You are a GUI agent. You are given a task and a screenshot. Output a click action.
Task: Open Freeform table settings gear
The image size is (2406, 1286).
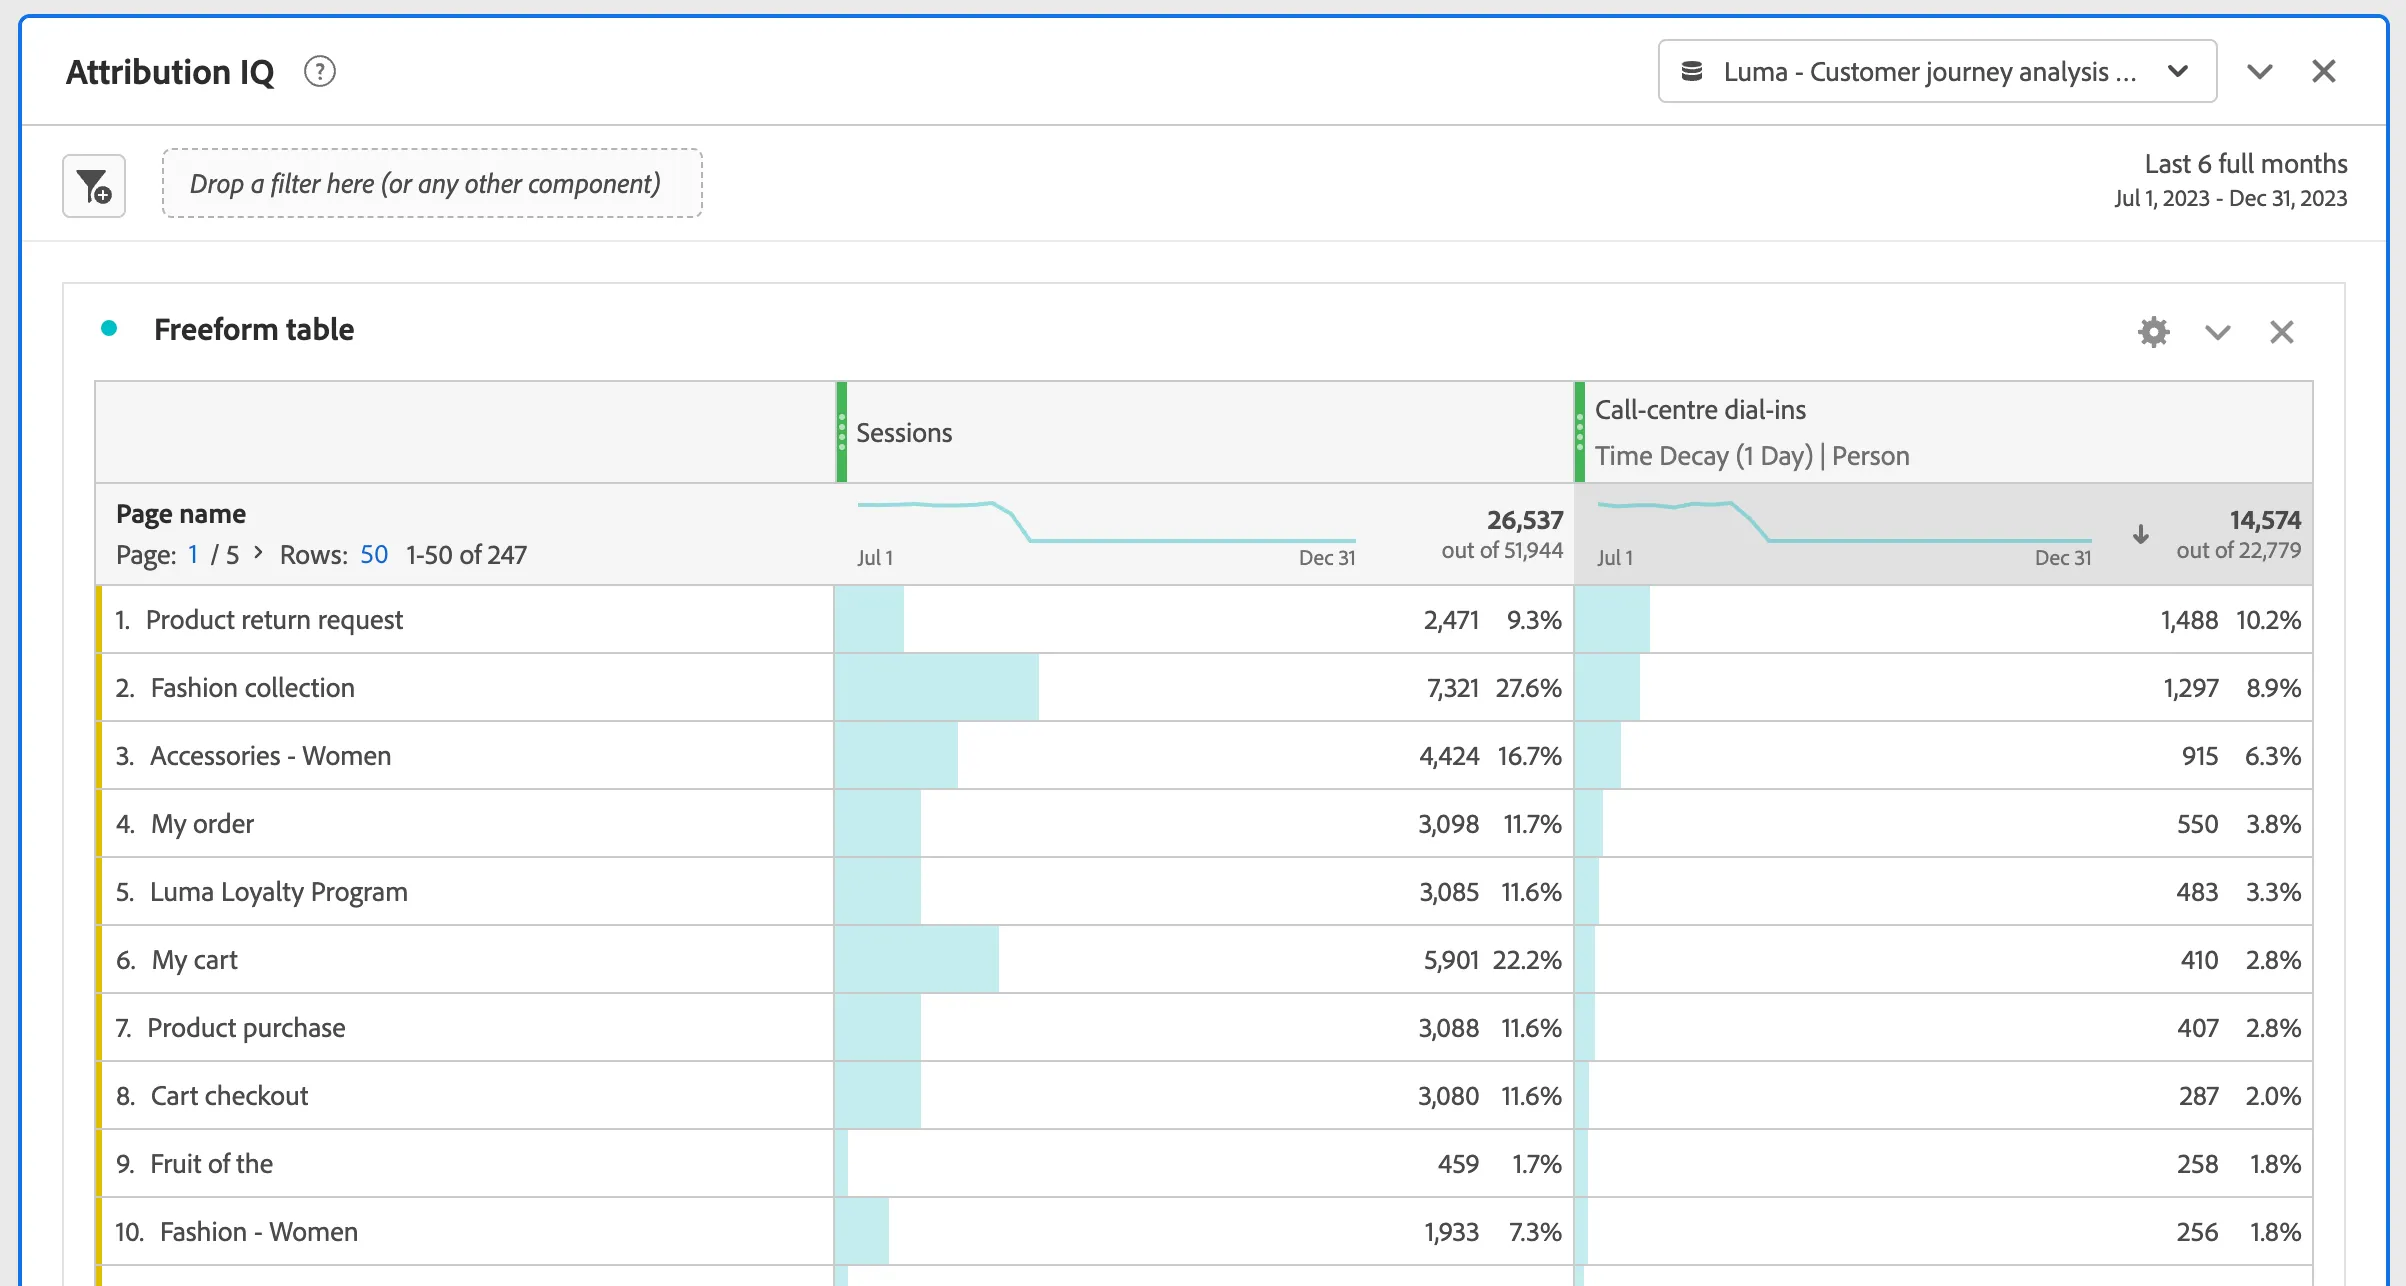tap(2154, 332)
